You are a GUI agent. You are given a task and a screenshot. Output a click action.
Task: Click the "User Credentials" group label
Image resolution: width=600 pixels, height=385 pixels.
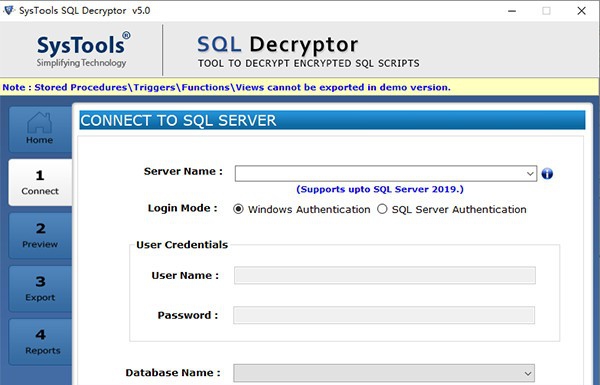point(182,245)
